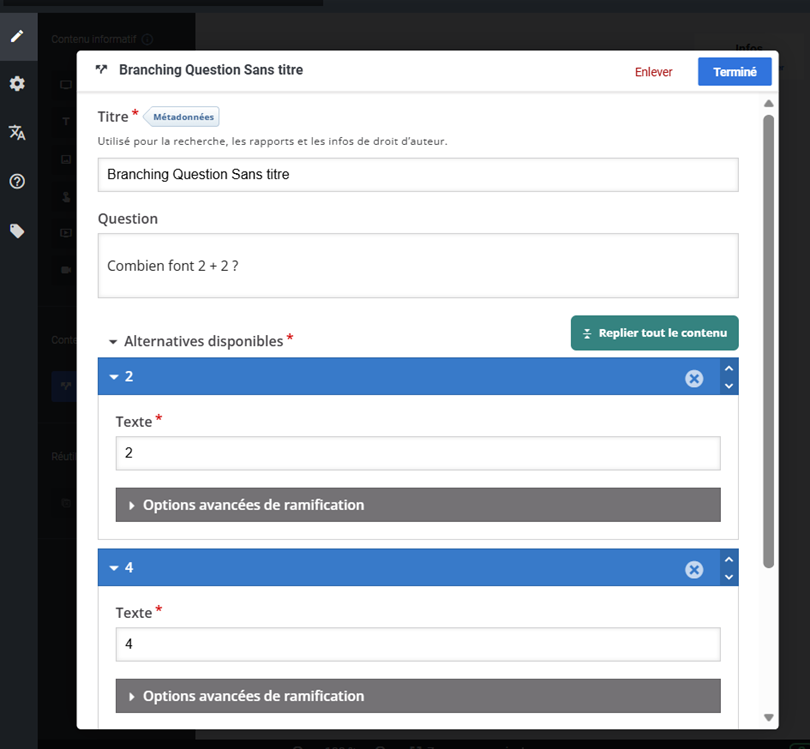
Task: Collapse the alternative 4 header
Action: pyautogui.click(x=114, y=568)
